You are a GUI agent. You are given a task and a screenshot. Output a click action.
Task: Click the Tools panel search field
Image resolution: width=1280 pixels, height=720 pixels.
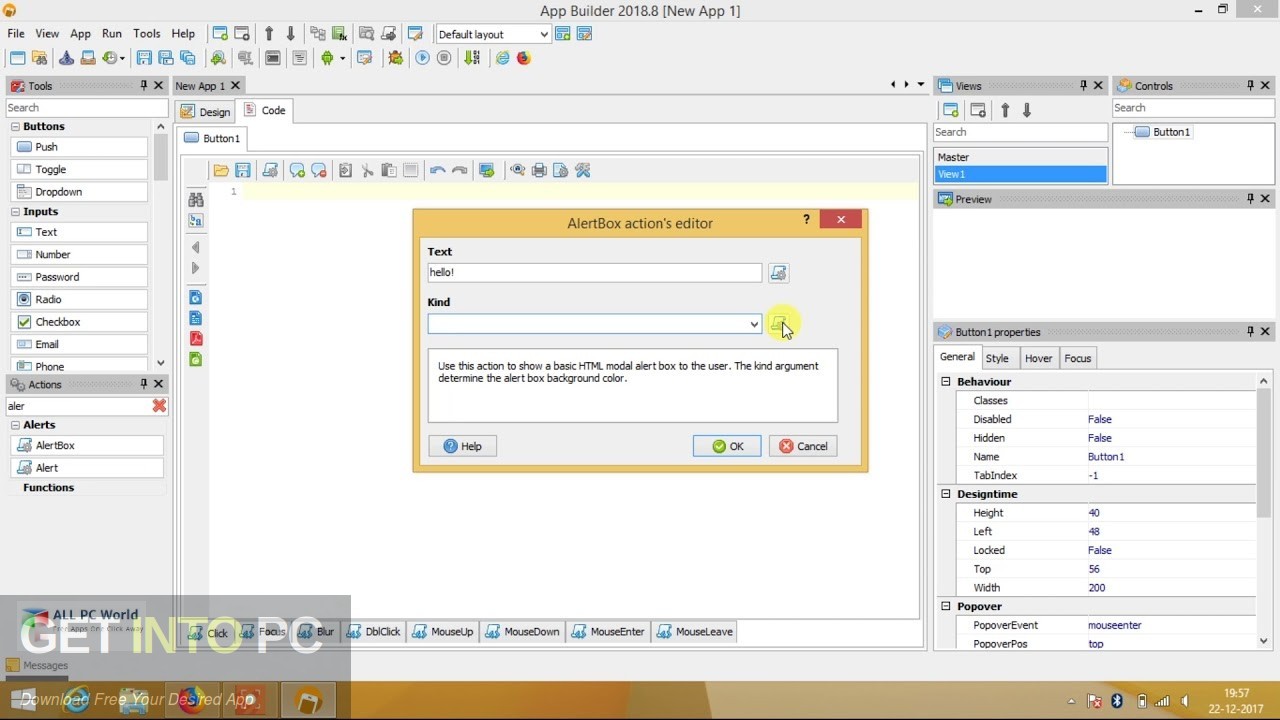click(87, 108)
